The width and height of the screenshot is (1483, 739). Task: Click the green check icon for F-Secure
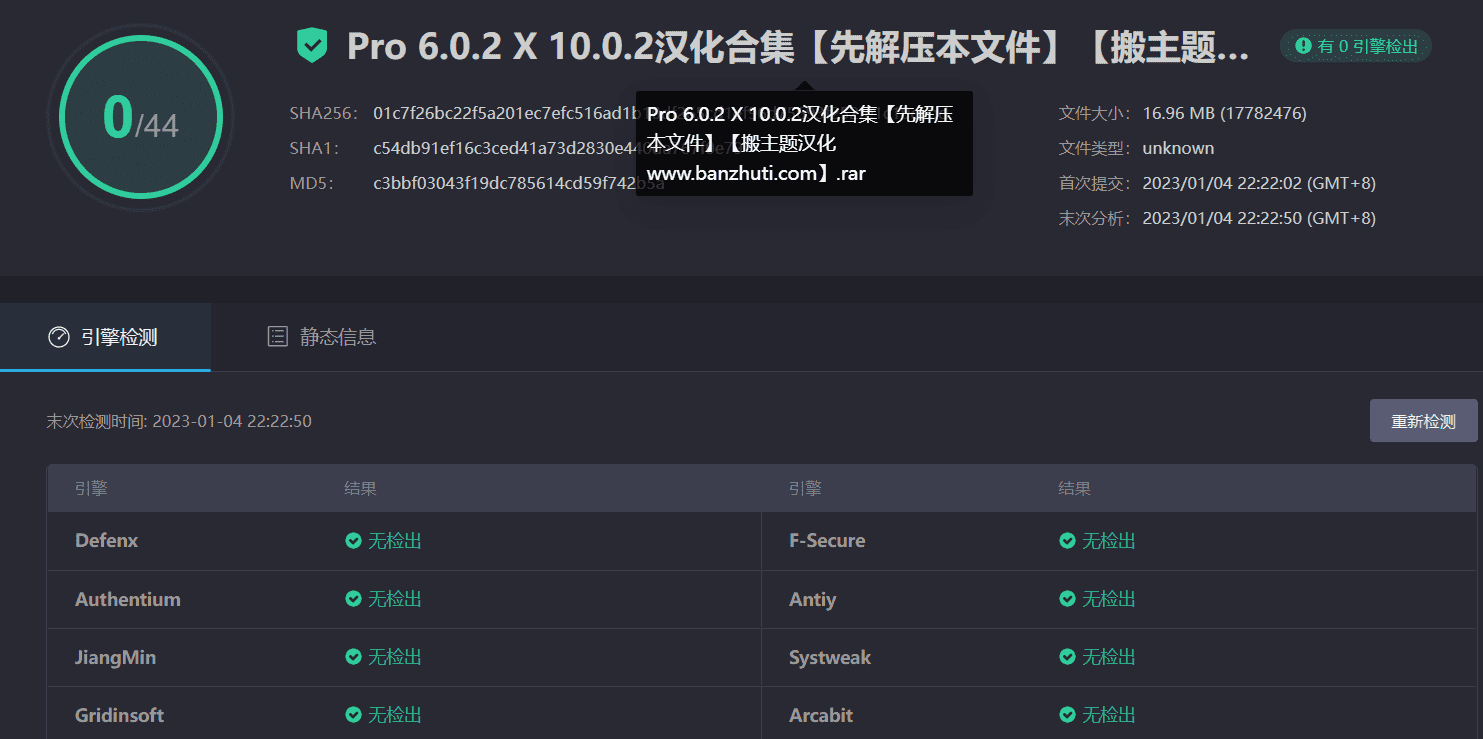[x=1067, y=541]
